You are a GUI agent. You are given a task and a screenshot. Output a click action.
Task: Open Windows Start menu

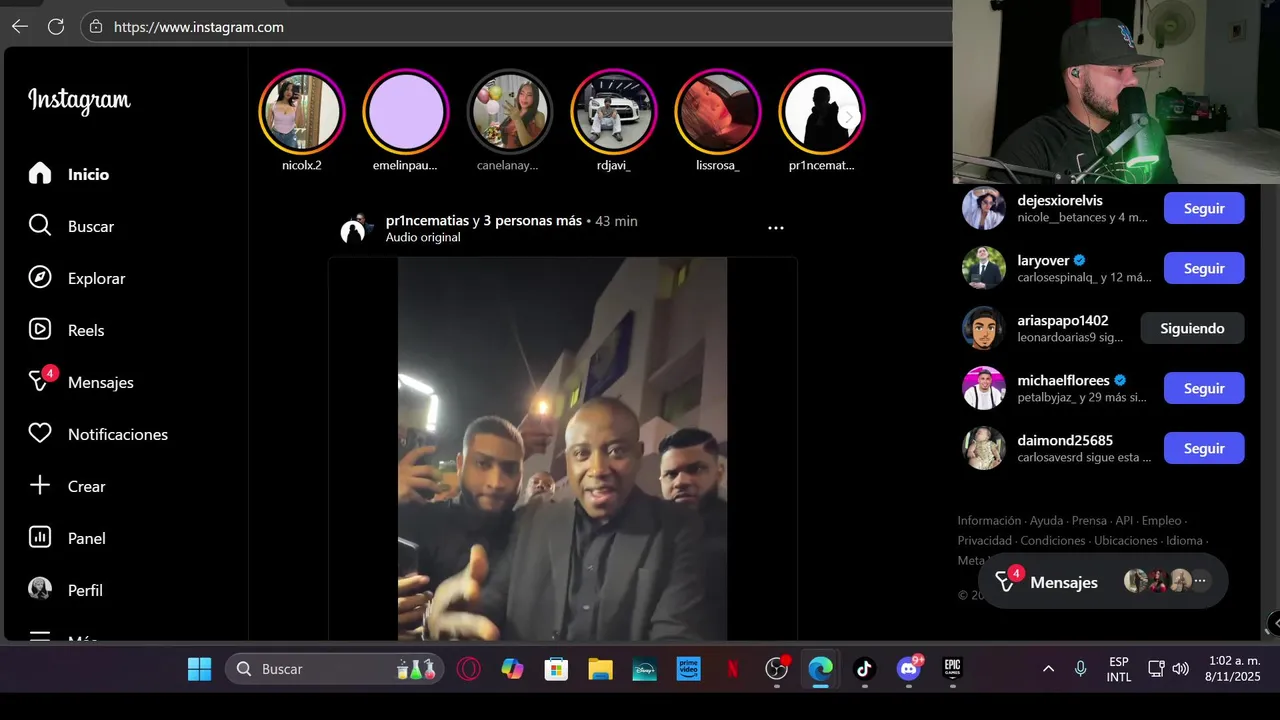click(199, 669)
